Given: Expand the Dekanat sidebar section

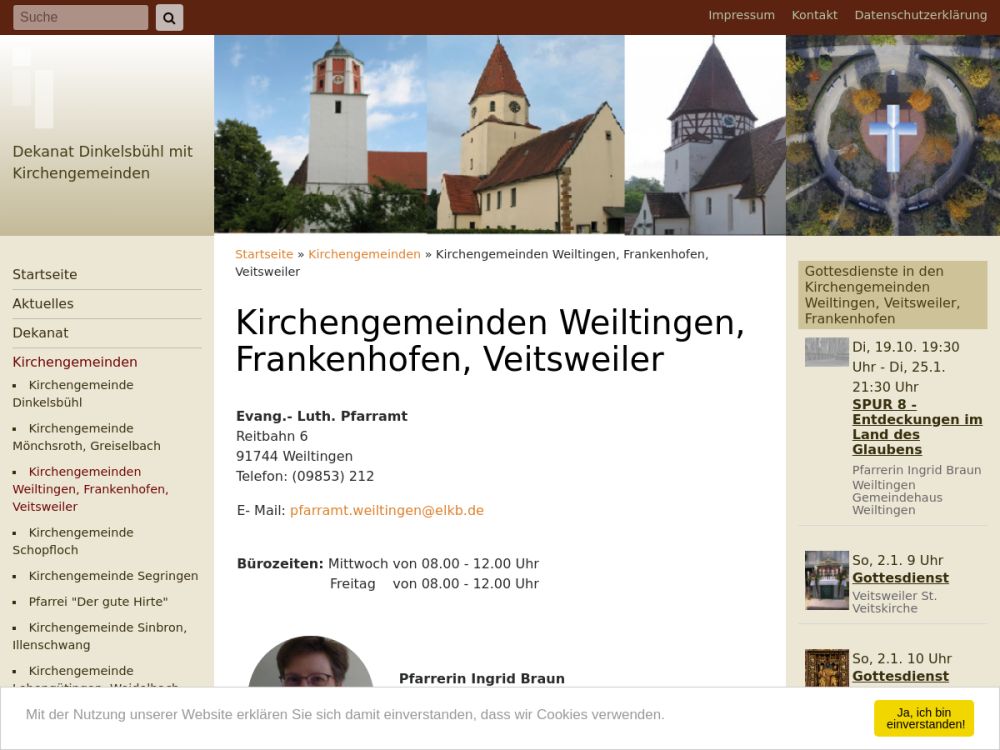Looking at the screenshot, I should pyautogui.click(x=40, y=332).
